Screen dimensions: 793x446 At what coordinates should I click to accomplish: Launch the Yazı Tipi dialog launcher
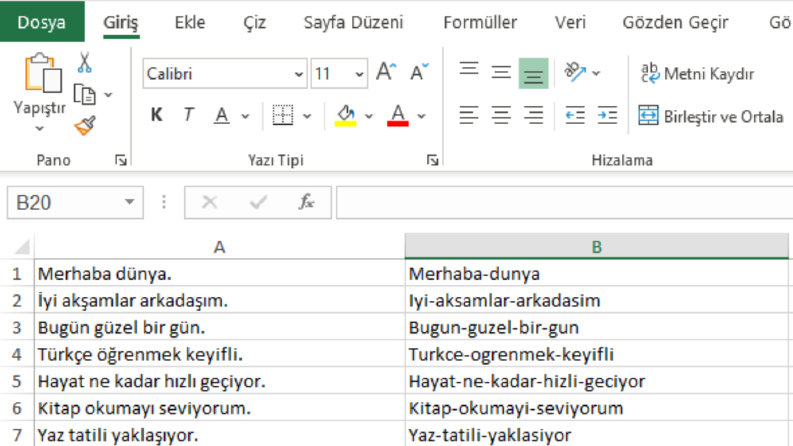pos(432,160)
